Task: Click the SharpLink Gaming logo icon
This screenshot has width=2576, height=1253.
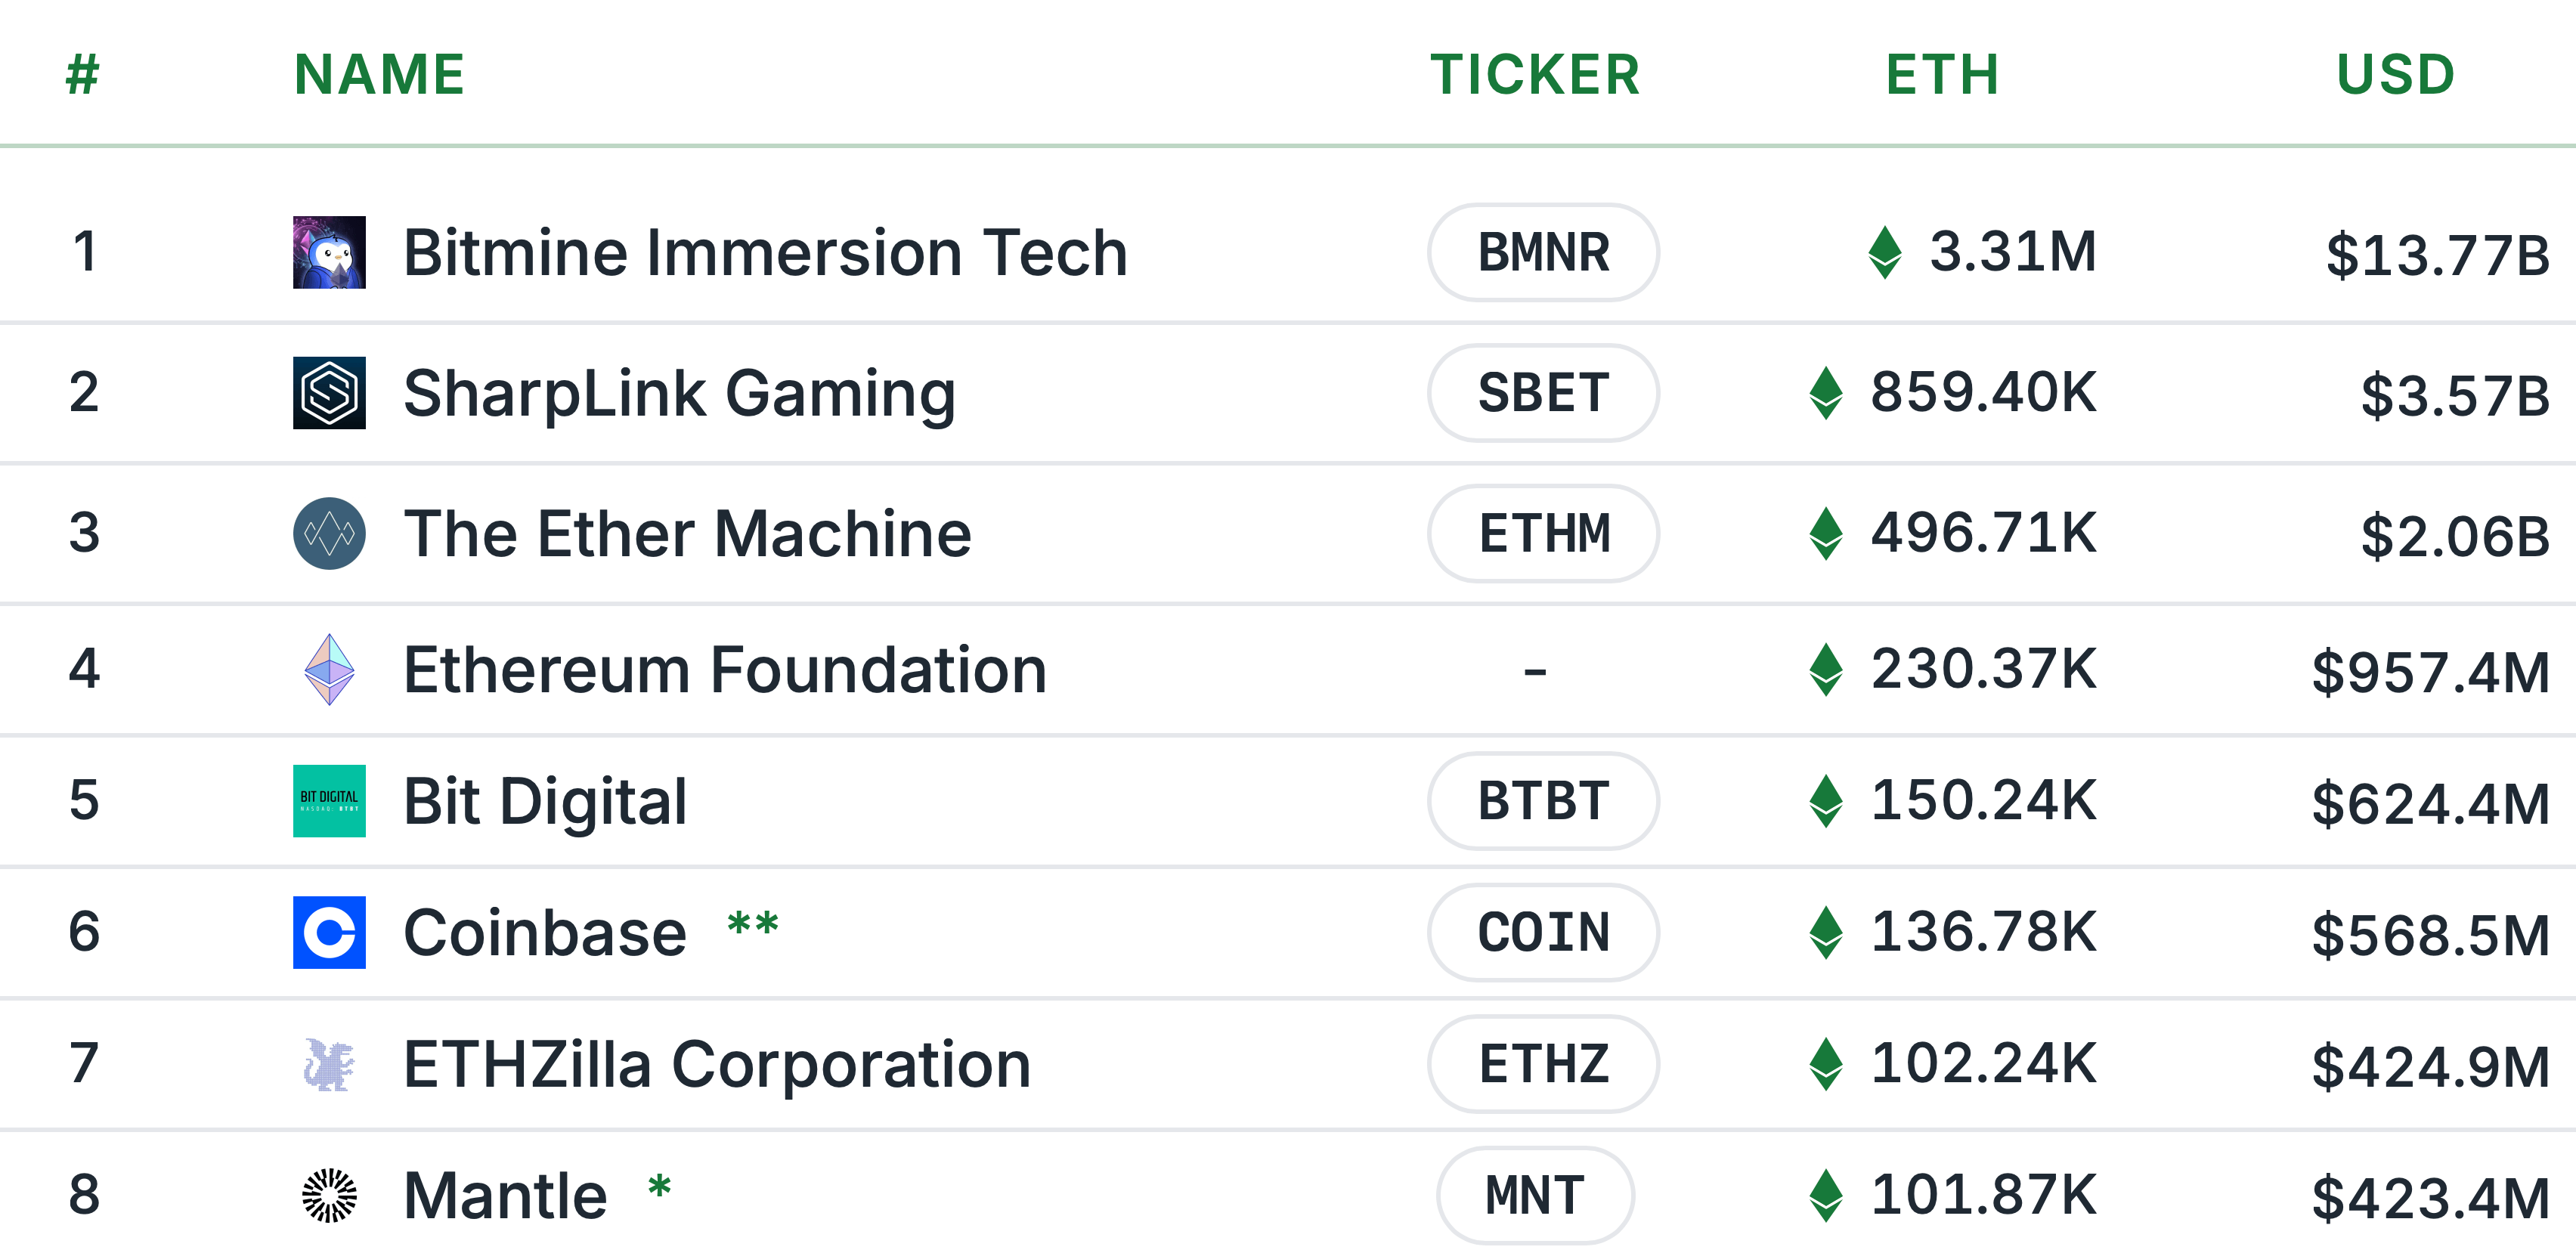Action: [329, 393]
